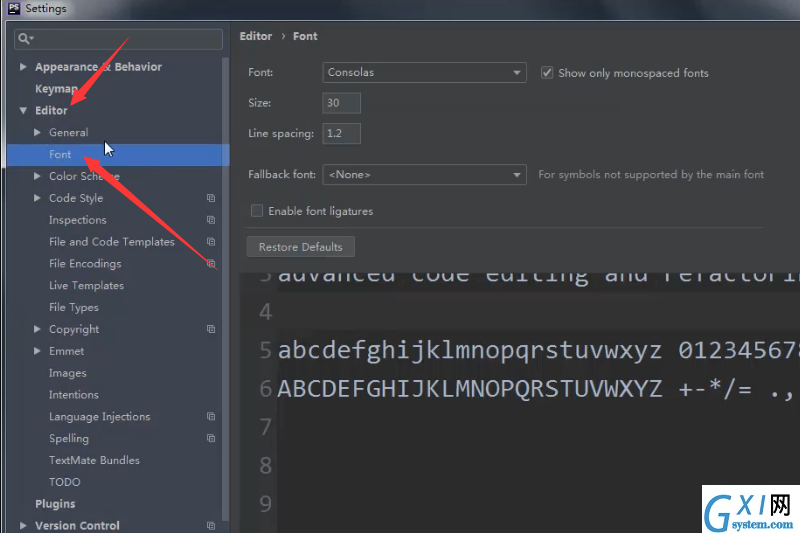Screen dimensions: 800x533
Task: Open File and Code Templates settings
Action: click(x=112, y=242)
